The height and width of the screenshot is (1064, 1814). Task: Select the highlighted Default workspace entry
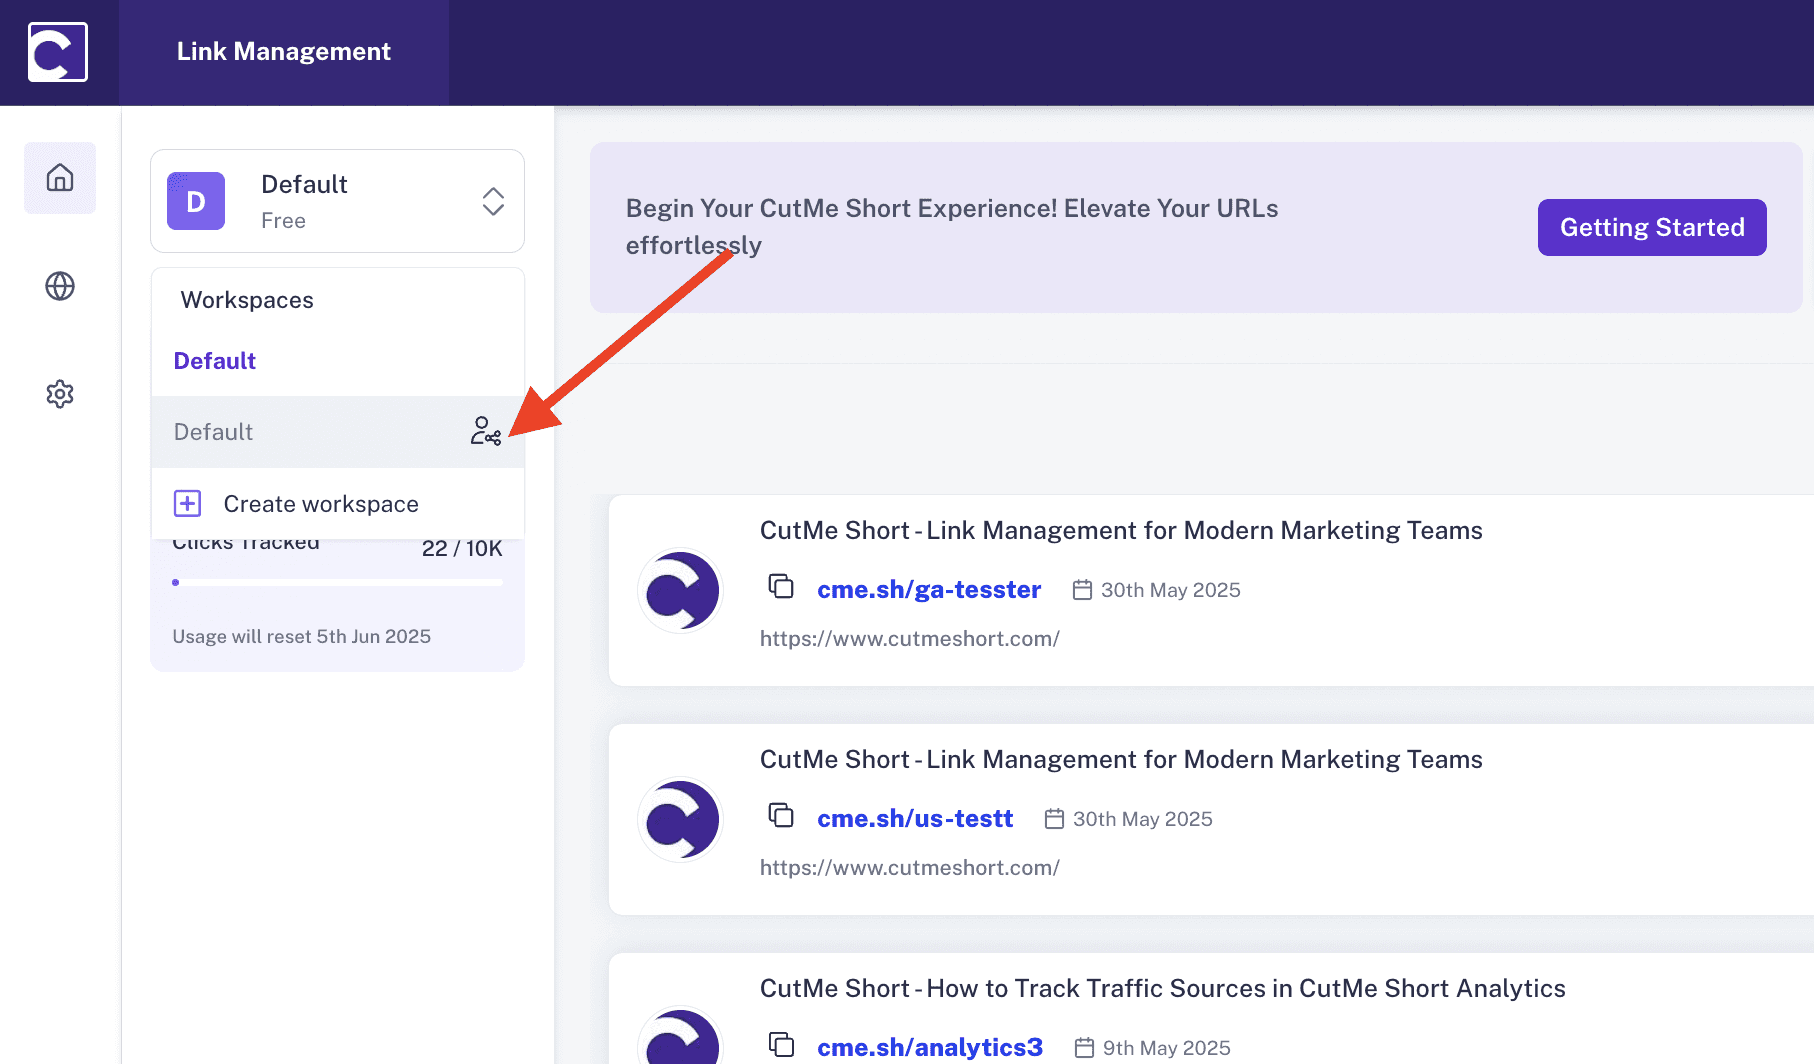[x=215, y=361]
